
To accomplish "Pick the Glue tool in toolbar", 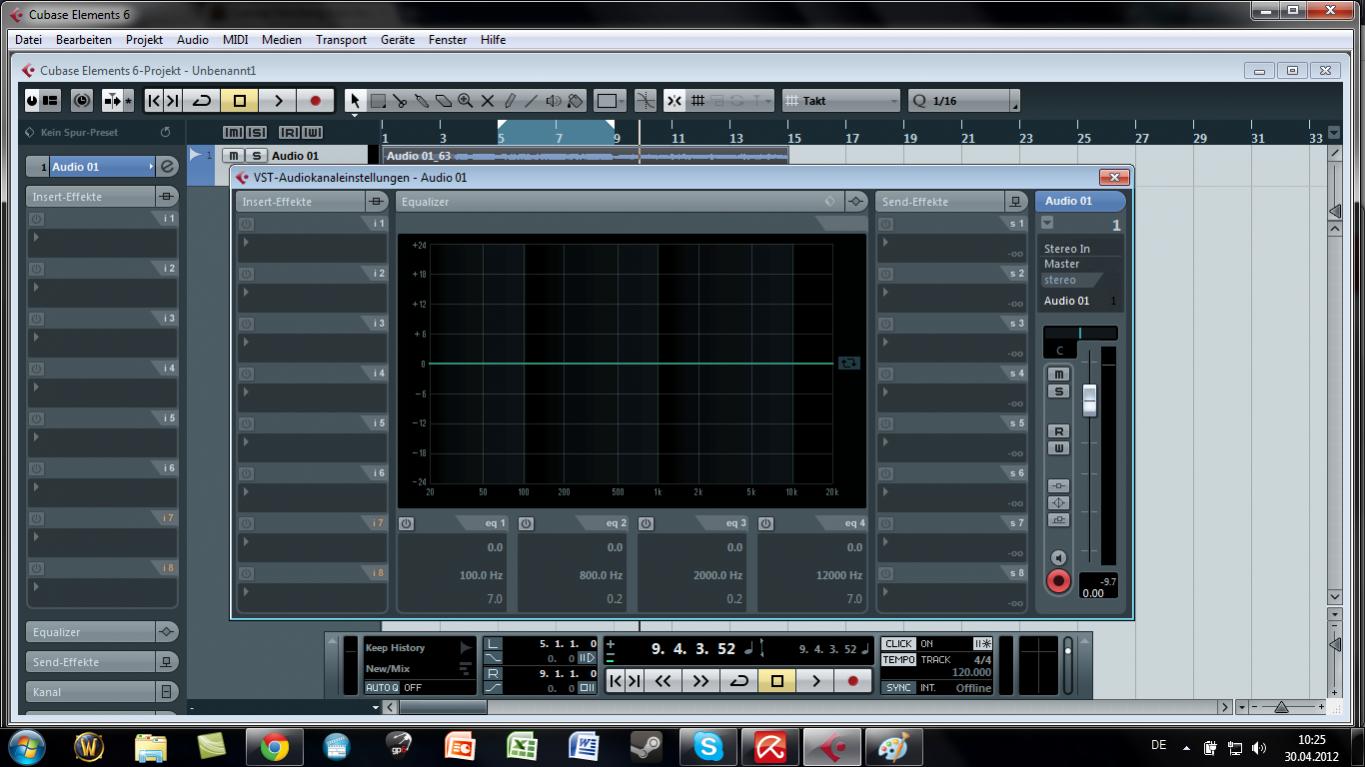I will point(422,101).
